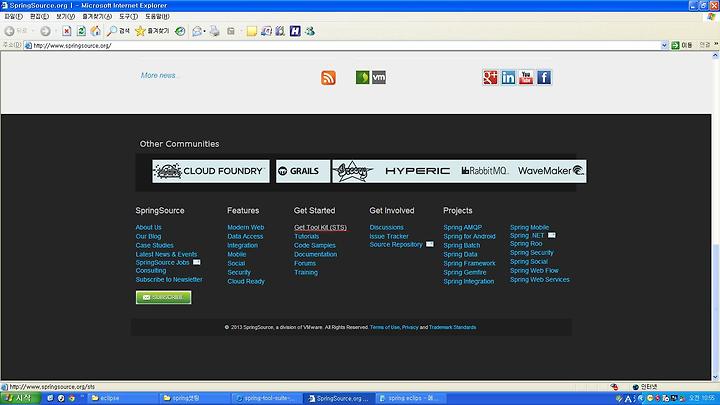Open Favorites star toolbar button

pyautogui.click(x=152, y=31)
